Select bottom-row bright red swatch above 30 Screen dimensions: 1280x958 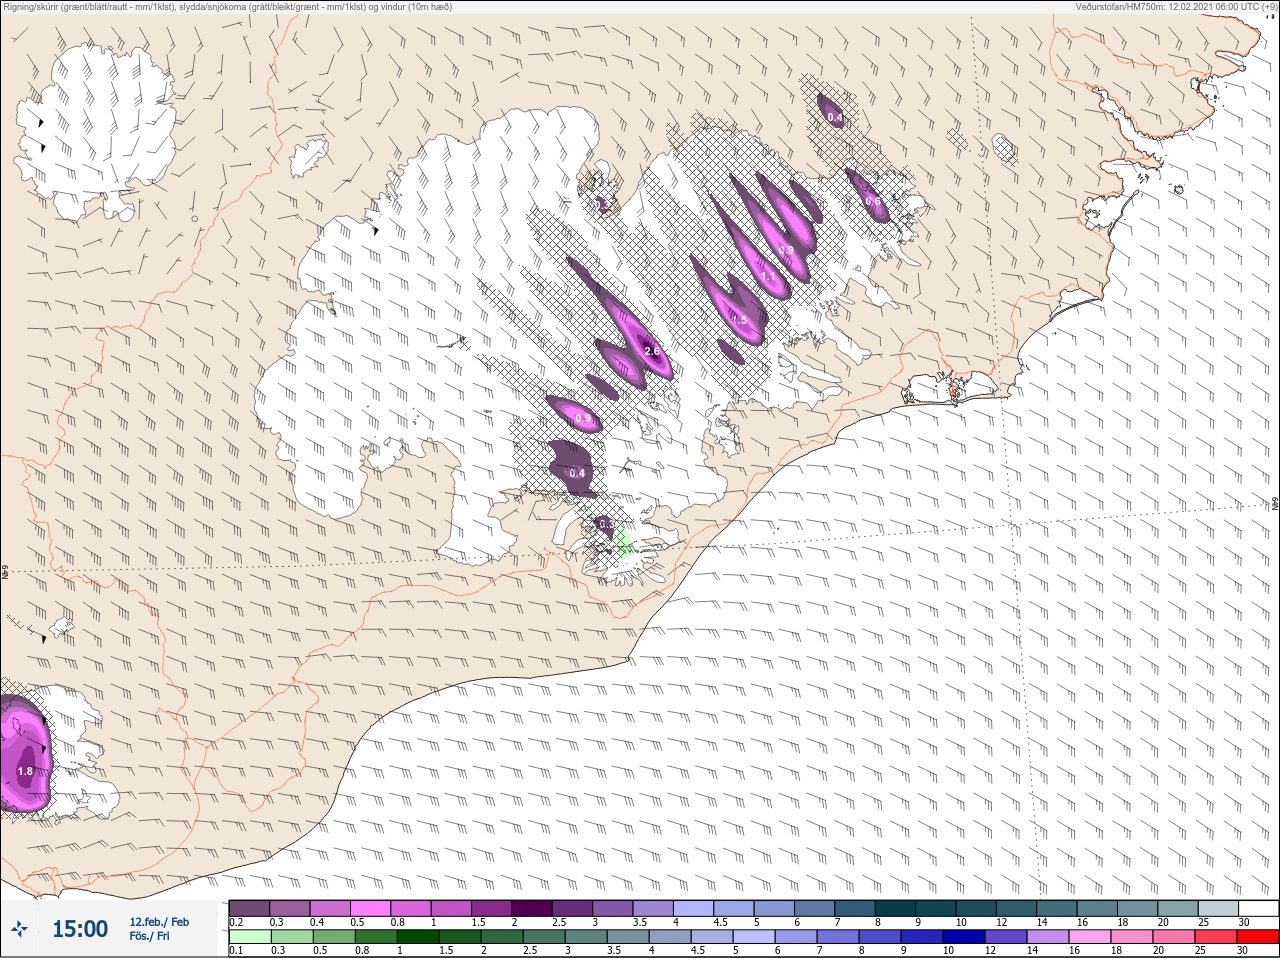coord(1259,937)
